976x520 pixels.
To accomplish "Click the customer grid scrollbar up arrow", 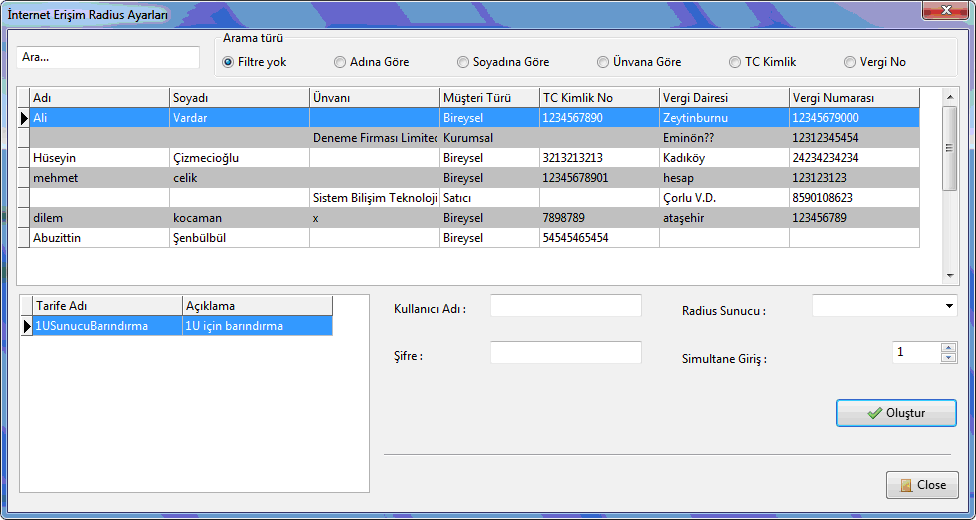I will point(950,97).
